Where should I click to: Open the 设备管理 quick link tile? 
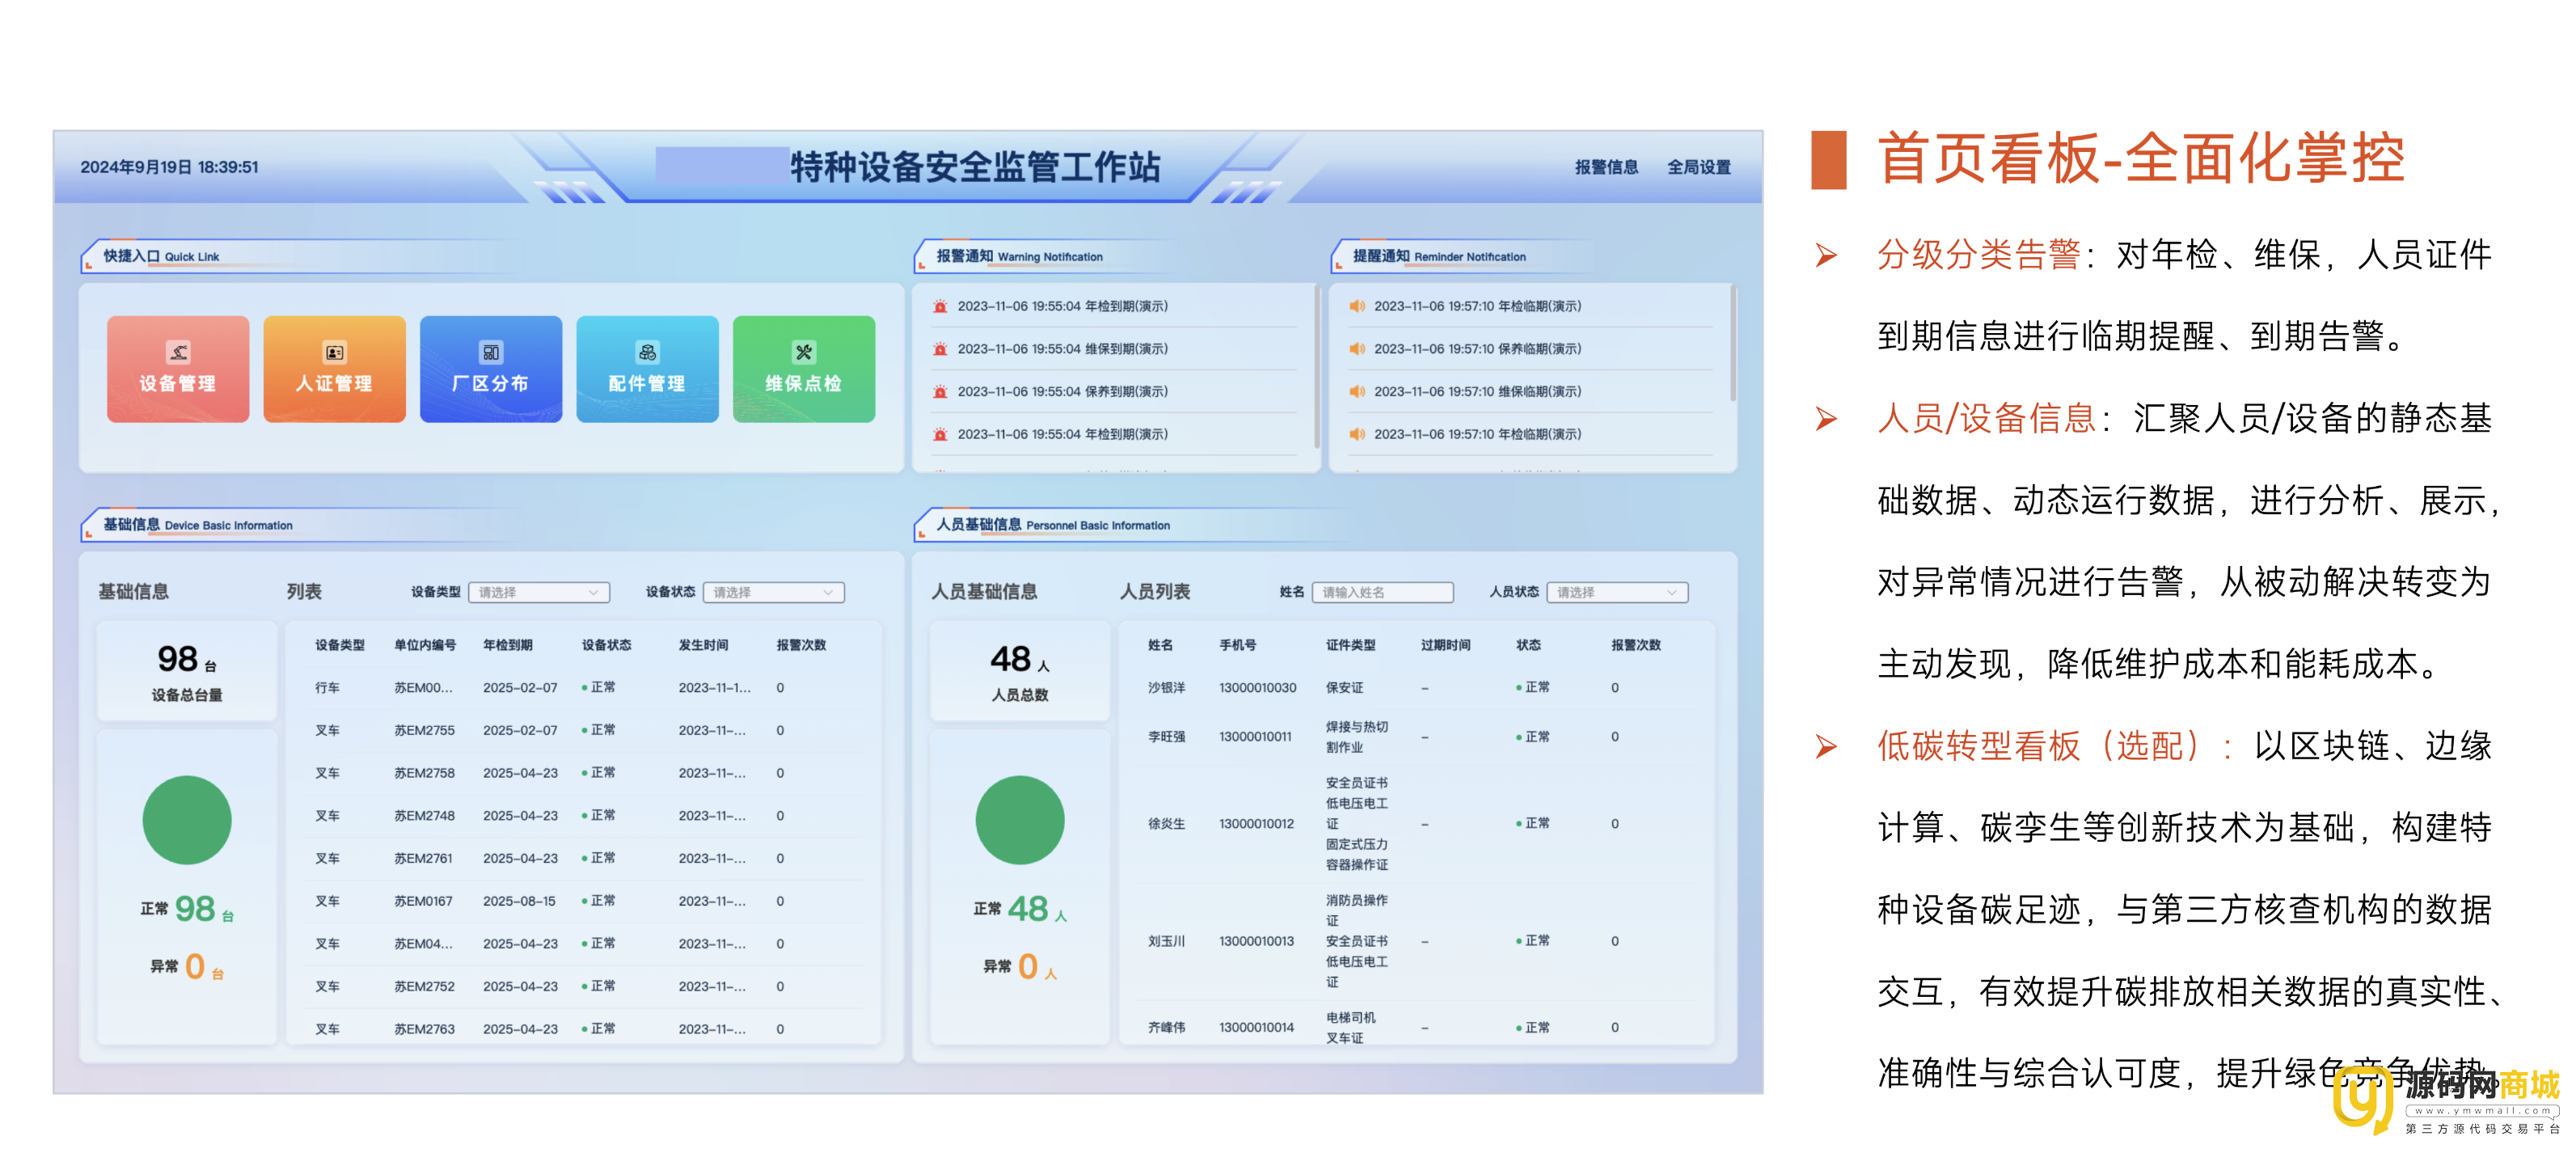pos(177,369)
